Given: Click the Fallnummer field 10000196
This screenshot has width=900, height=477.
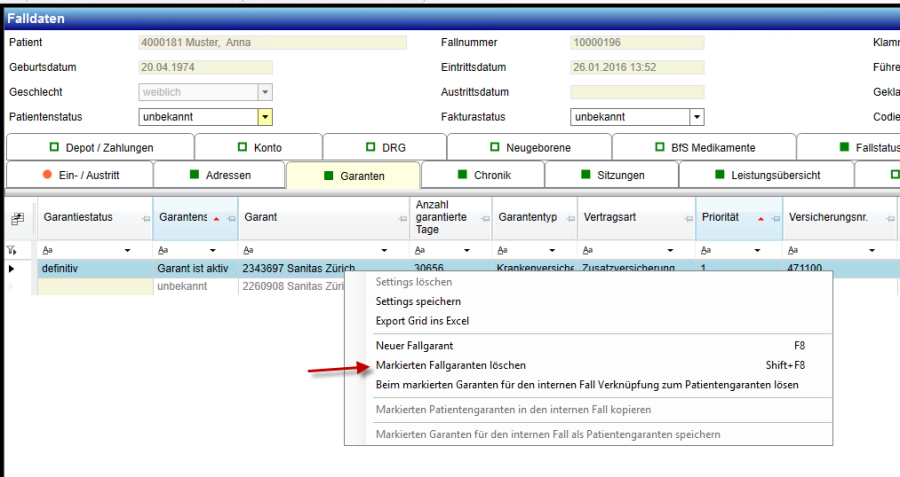Looking at the screenshot, I should coord(637,42).
